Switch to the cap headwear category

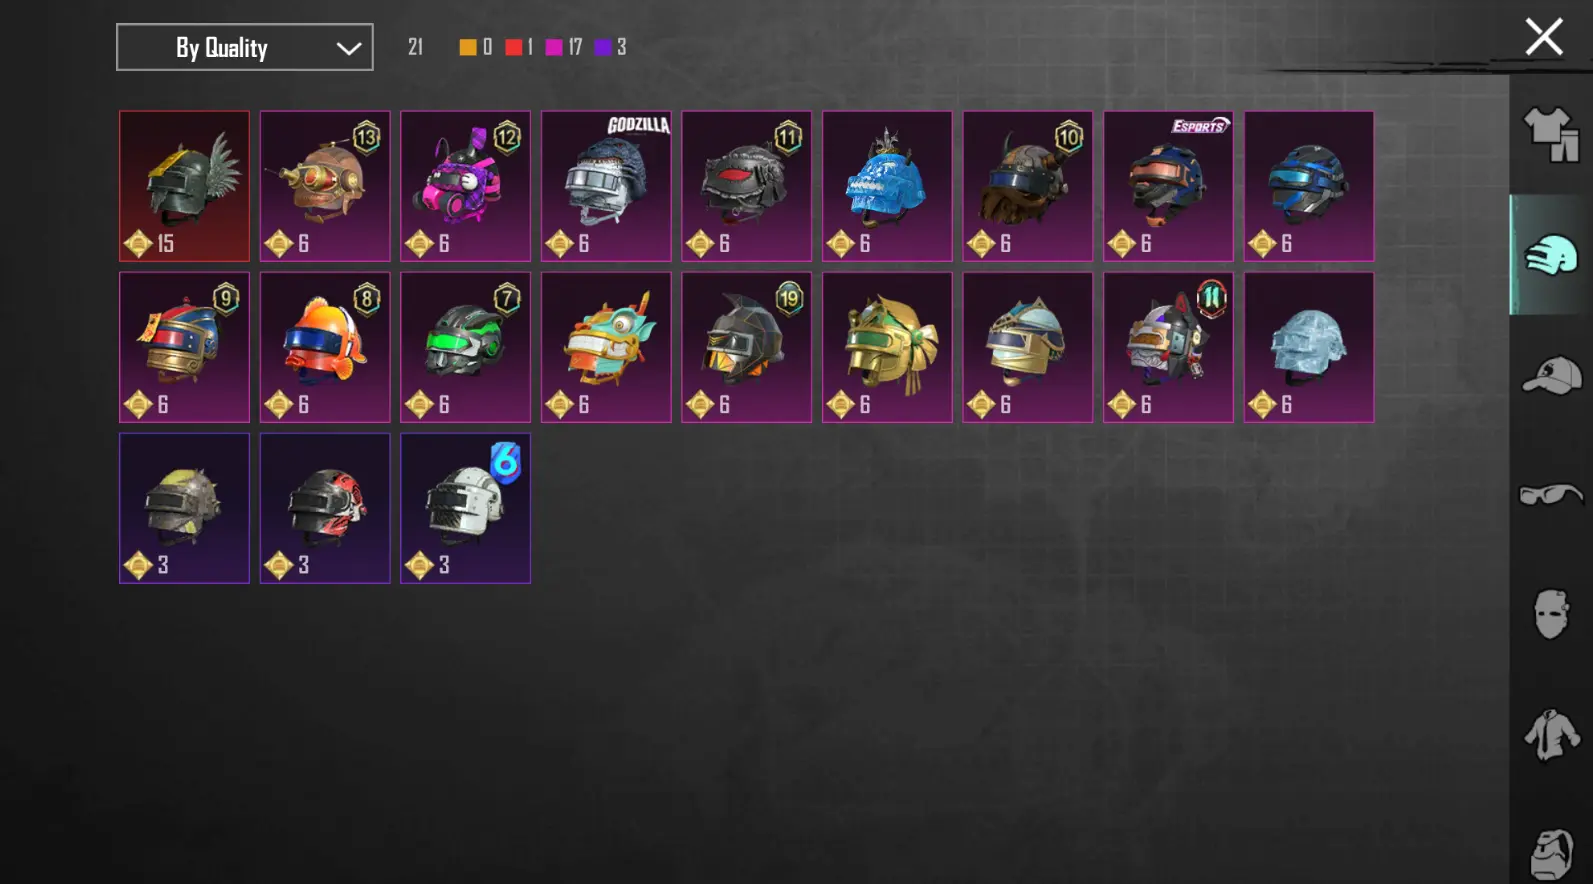1551,376
